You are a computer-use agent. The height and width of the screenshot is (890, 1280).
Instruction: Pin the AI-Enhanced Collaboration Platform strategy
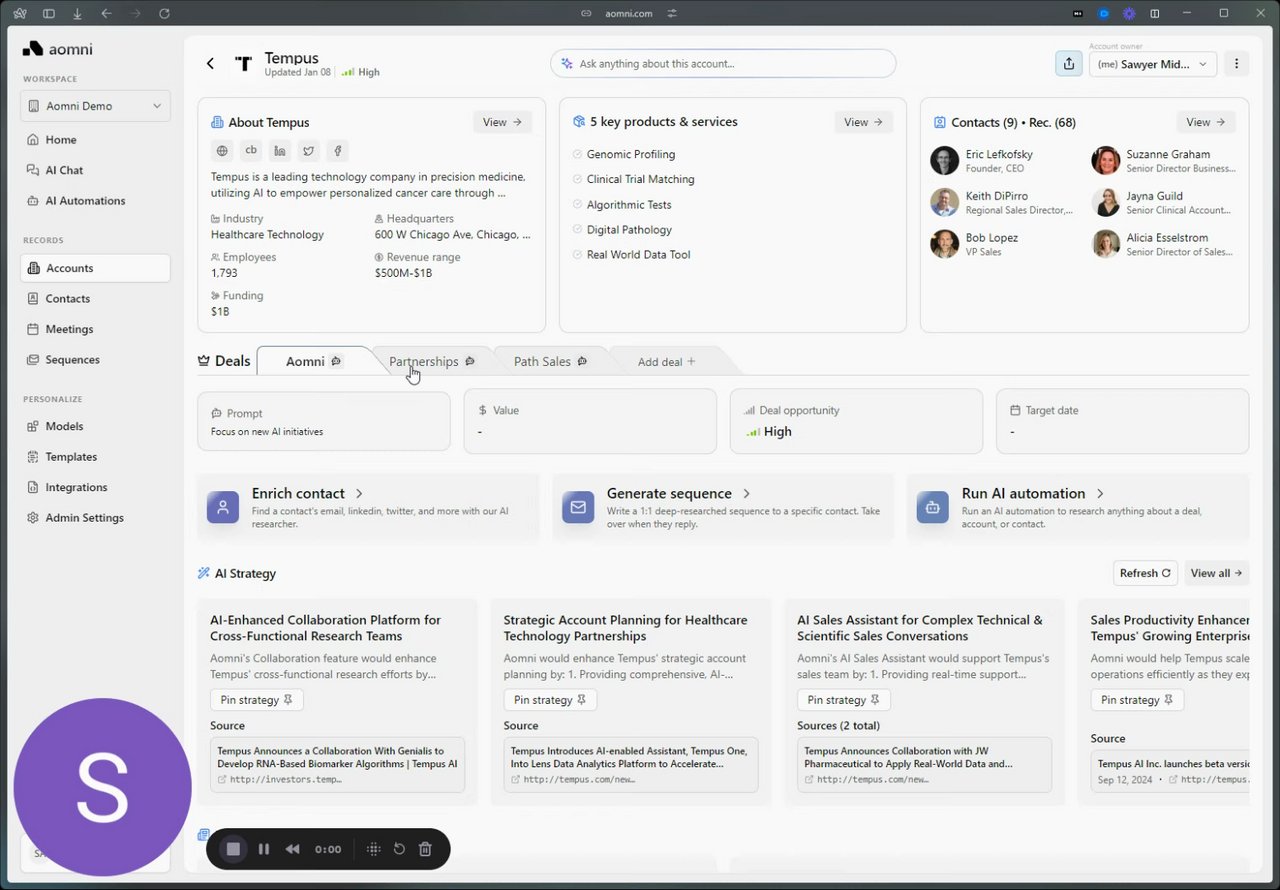pos(257,700)
